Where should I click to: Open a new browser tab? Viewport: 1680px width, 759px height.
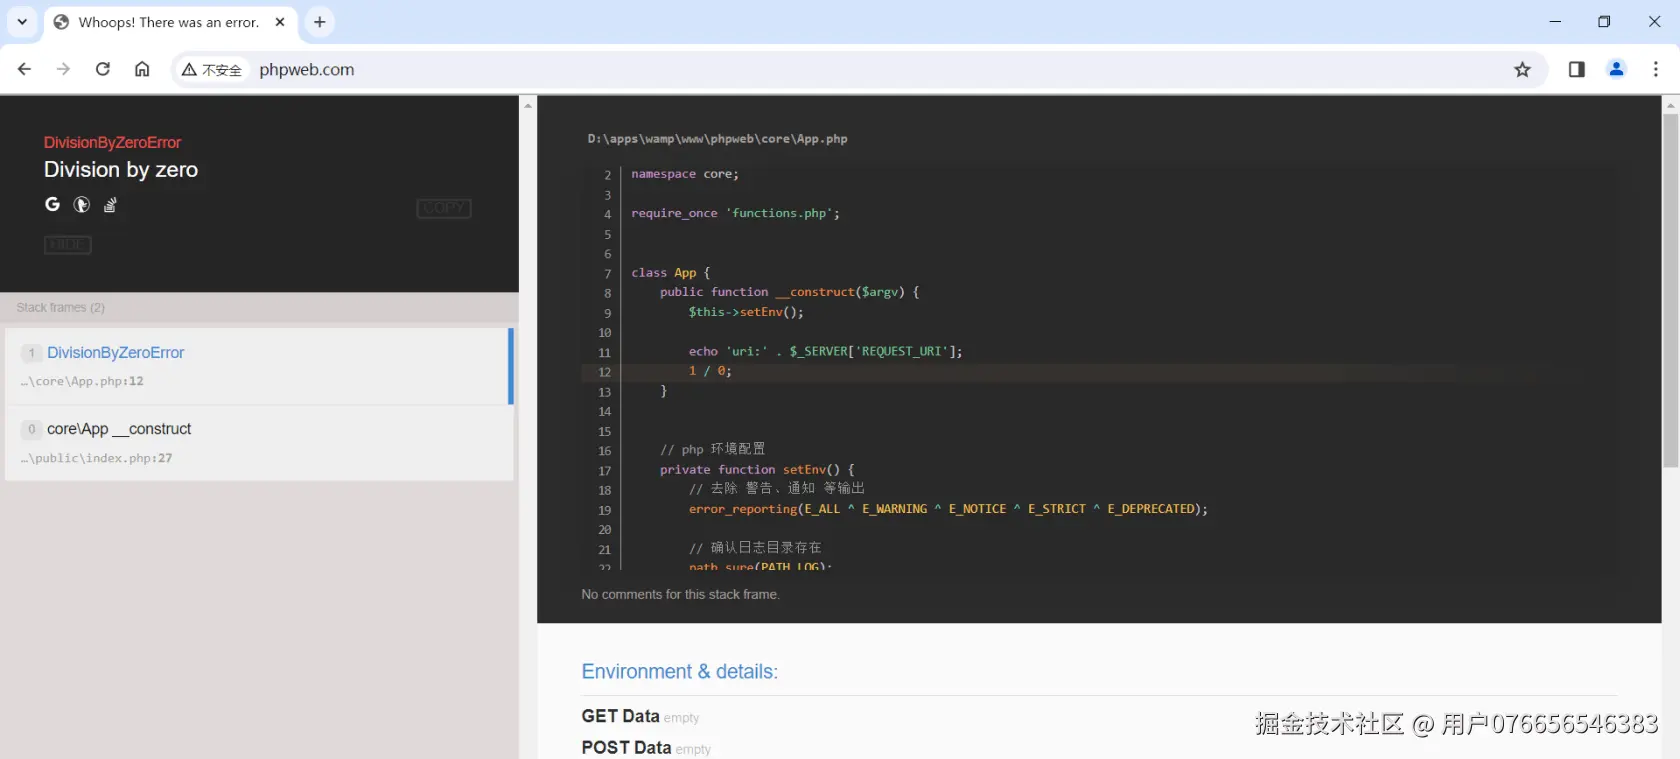point(320,22)
